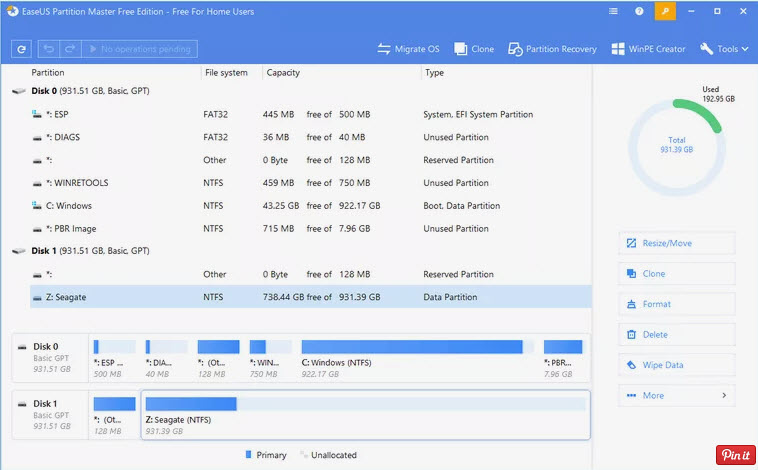This screenshot has width=758, height=470.
Task: Click the Boot, Data Partition type text
Action: 462,206
